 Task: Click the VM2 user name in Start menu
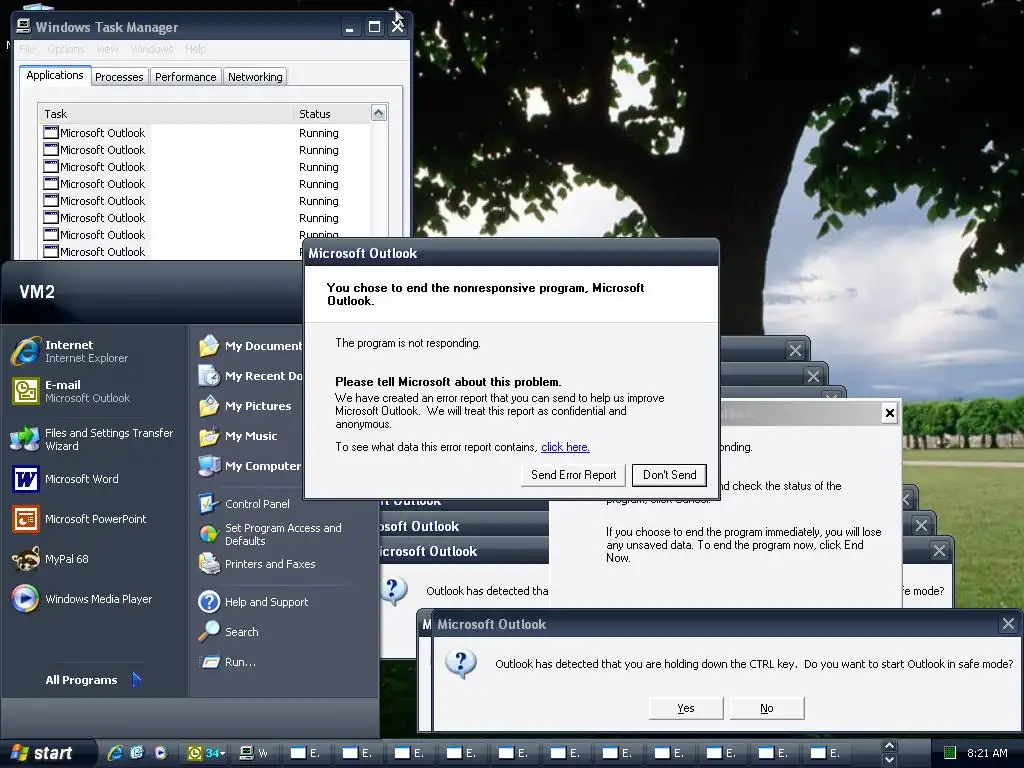click(x=37, y=291)
